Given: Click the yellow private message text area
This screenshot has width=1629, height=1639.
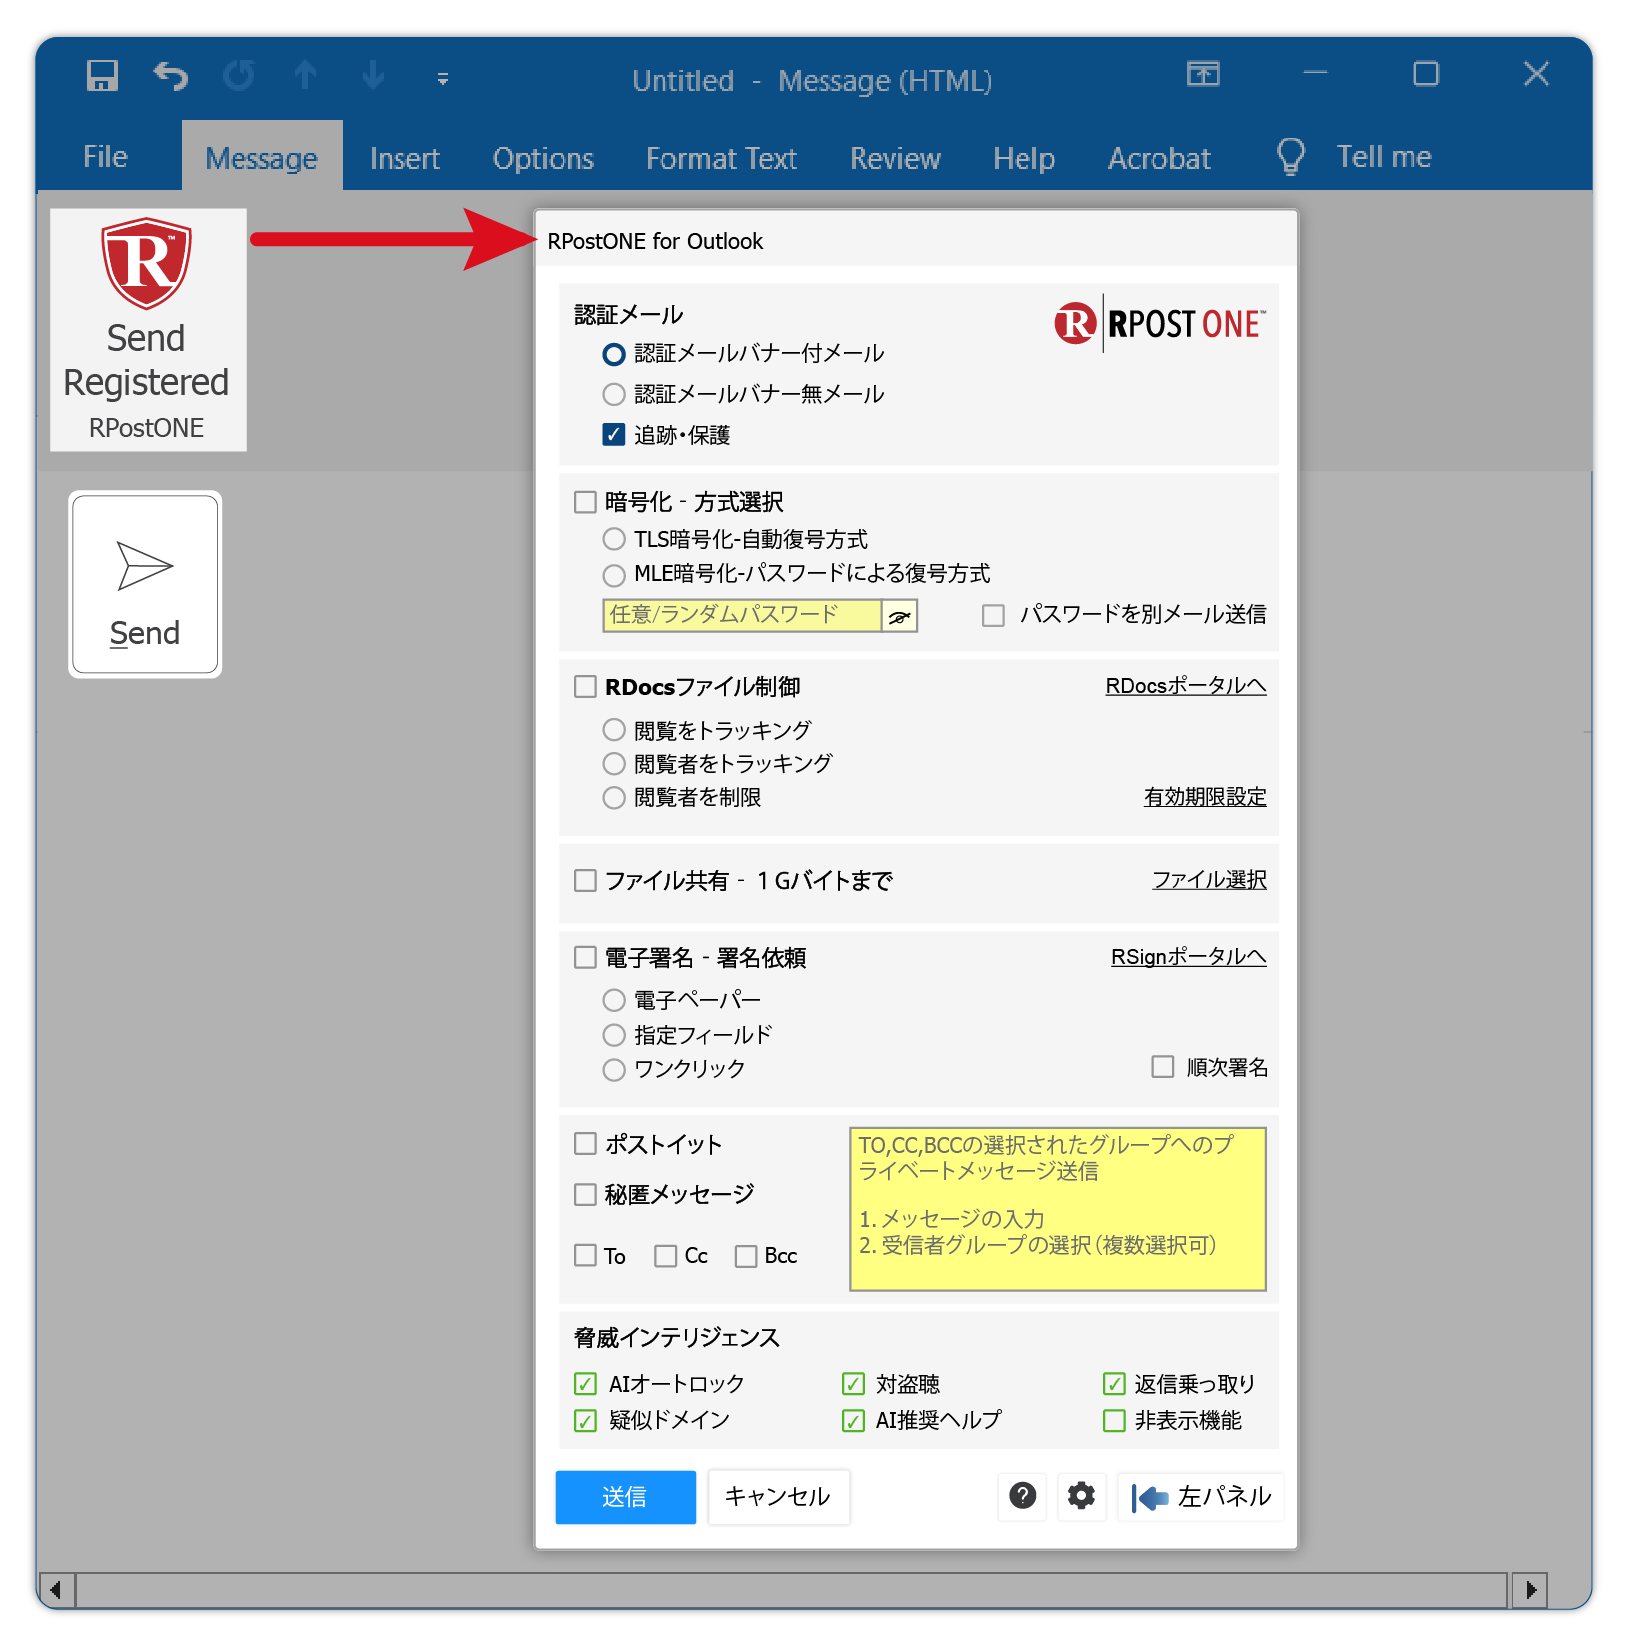Looking at the screenshot, I should click(x=1057, y=1209).
